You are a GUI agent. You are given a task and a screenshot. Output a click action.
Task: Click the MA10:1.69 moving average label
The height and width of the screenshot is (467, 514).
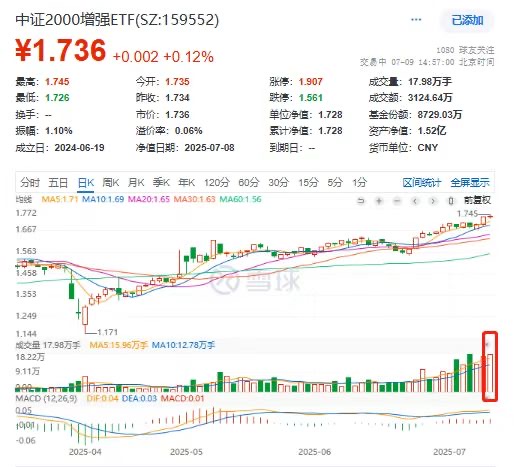pyautogui.click(x=103, y=200)
